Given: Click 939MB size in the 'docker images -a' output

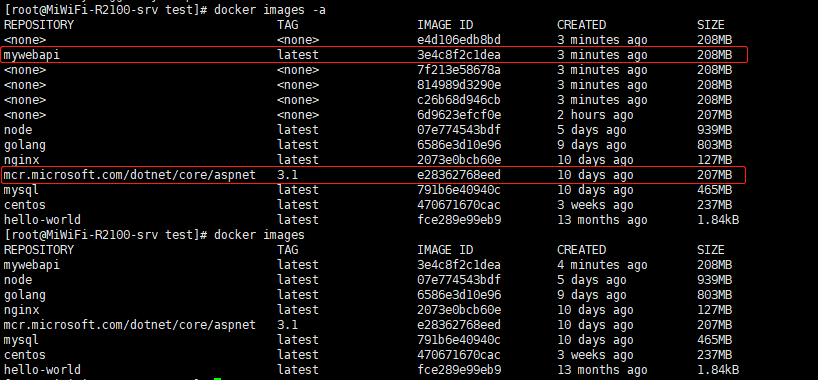Looking at the screenshot, I should point(714,130).
